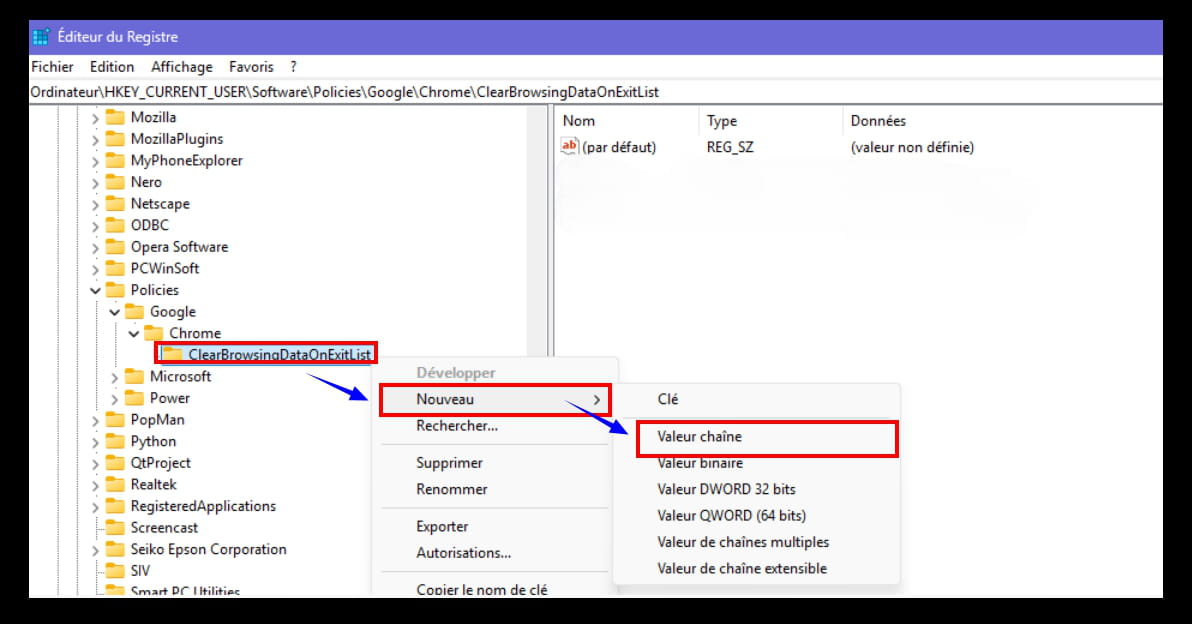This screenshot has height=624, width=1192.
Task: Choose Valeur chaîne in the submenu
Action: (767, 437)
